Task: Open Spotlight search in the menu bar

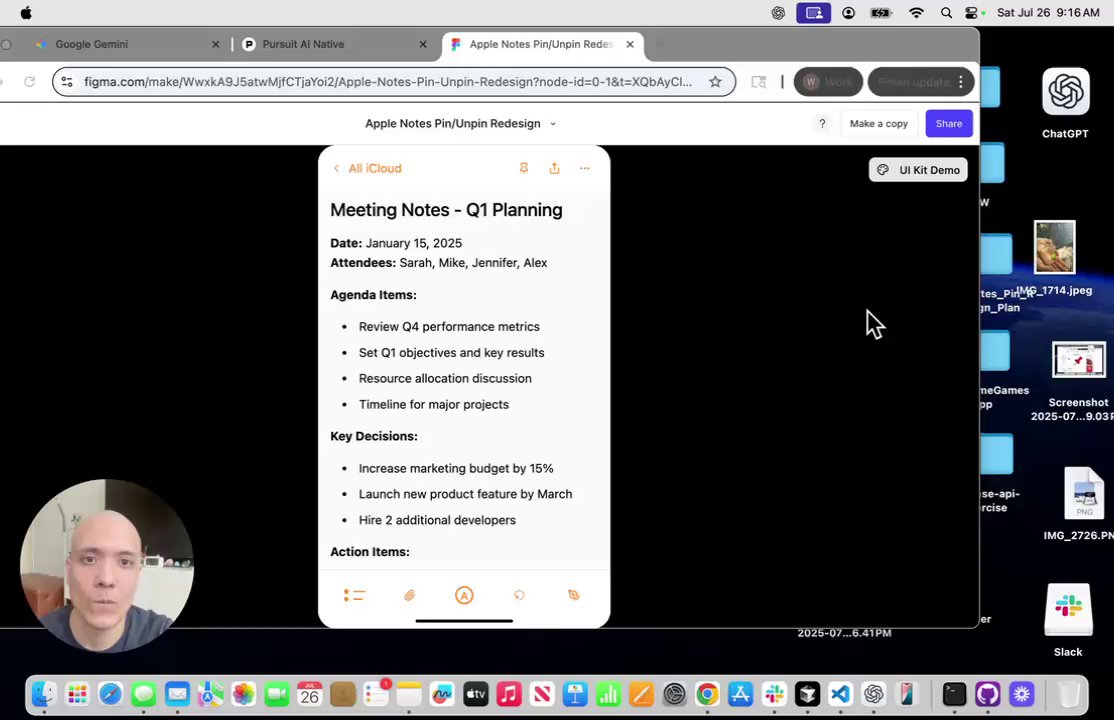Action: tap(946, 13)
